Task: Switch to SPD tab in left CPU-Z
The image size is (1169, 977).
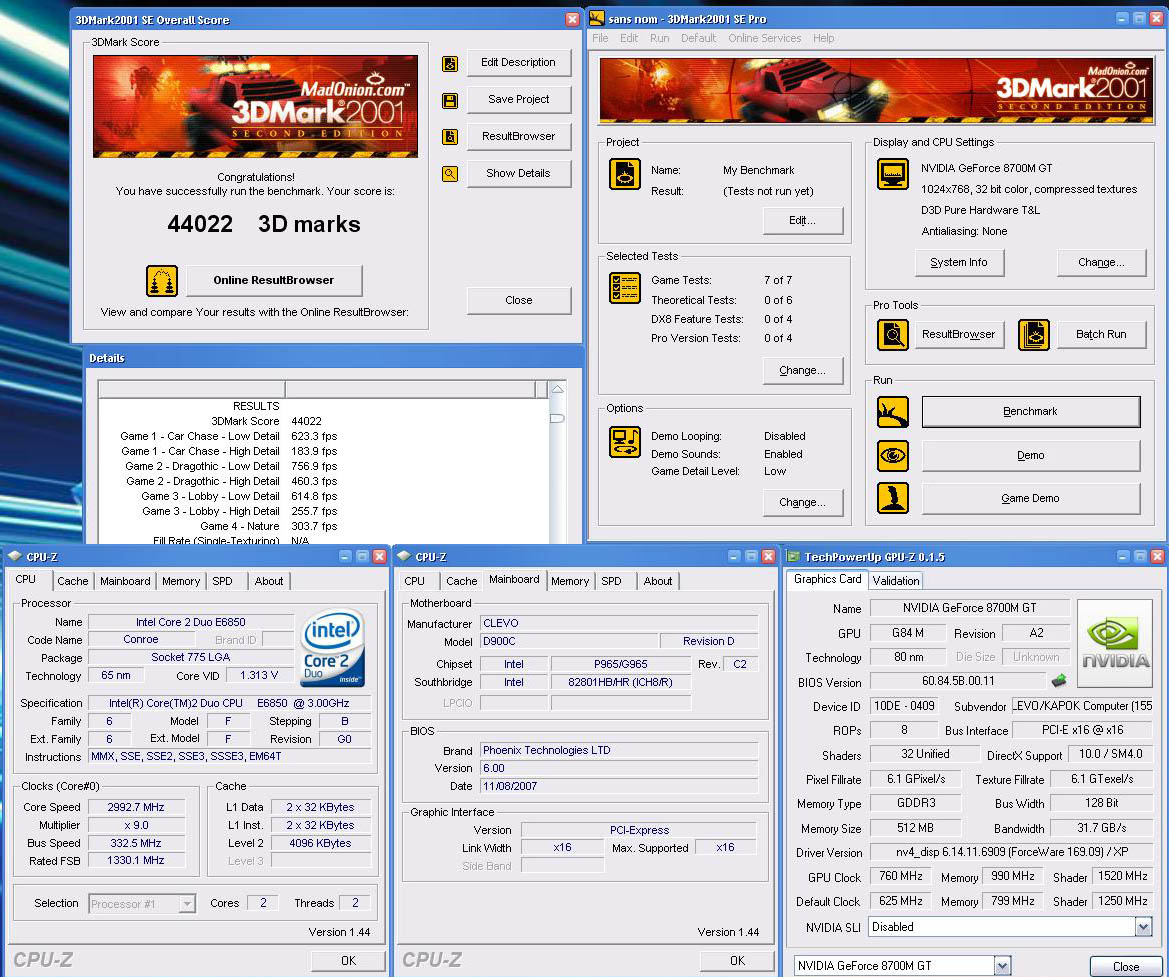Action: (222, 581)
